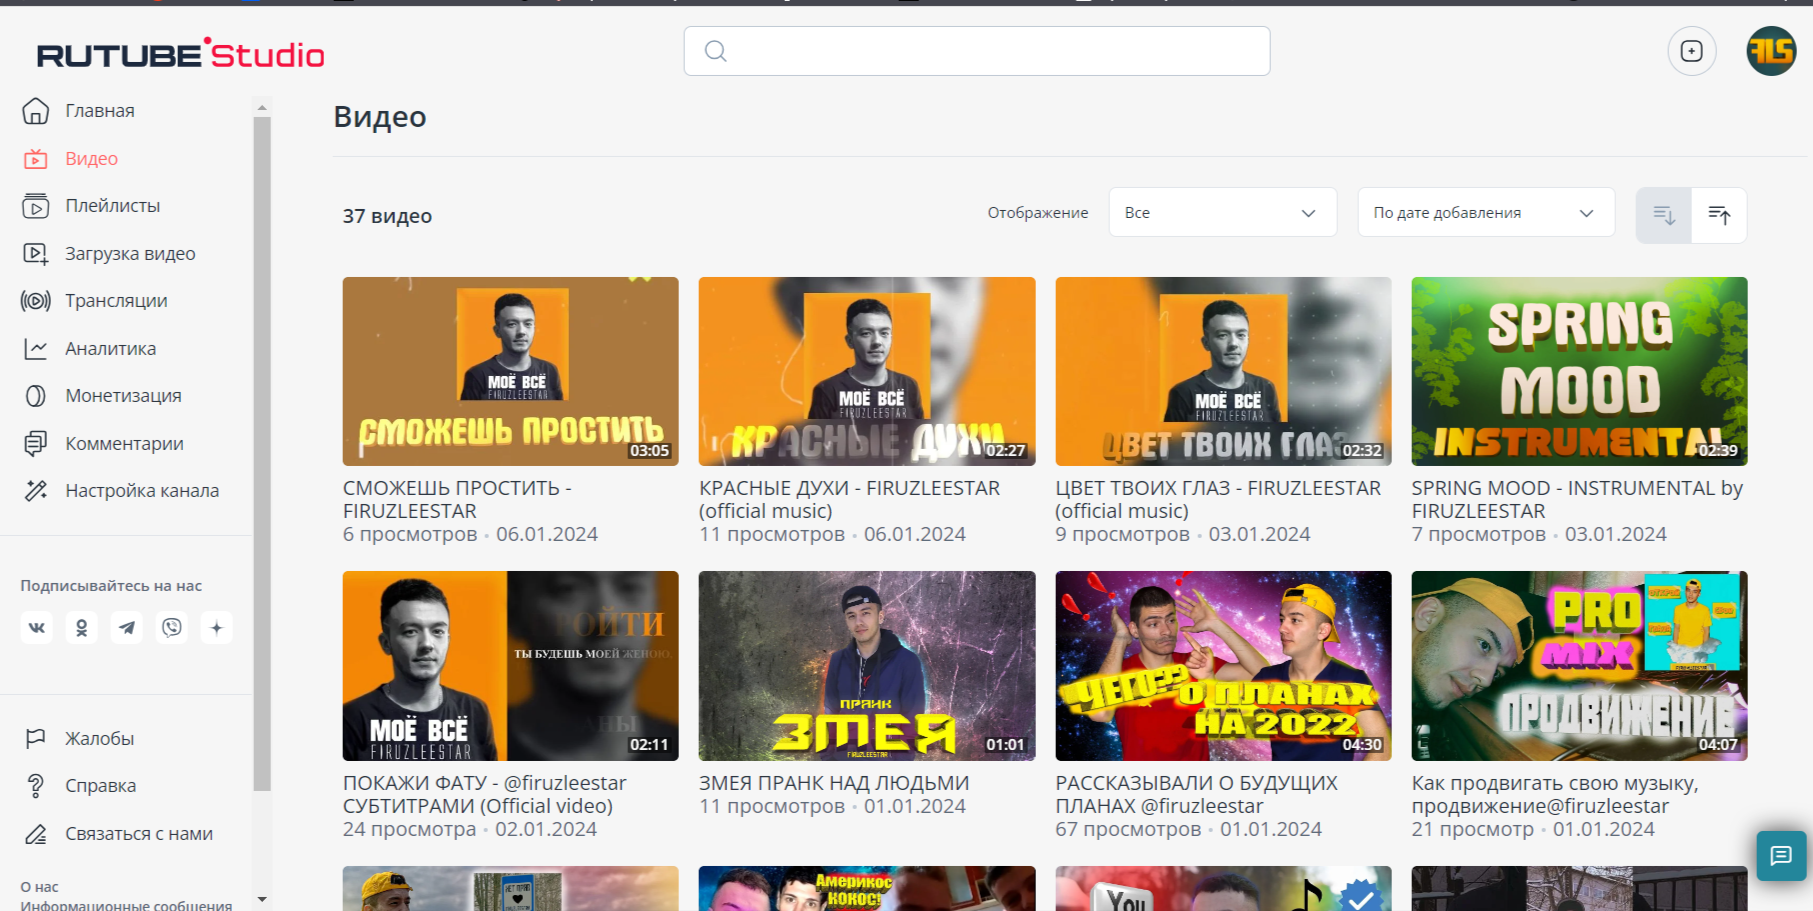Open the Настройка канала label
Screen dimensions: 1813x911
coord(142,491)
